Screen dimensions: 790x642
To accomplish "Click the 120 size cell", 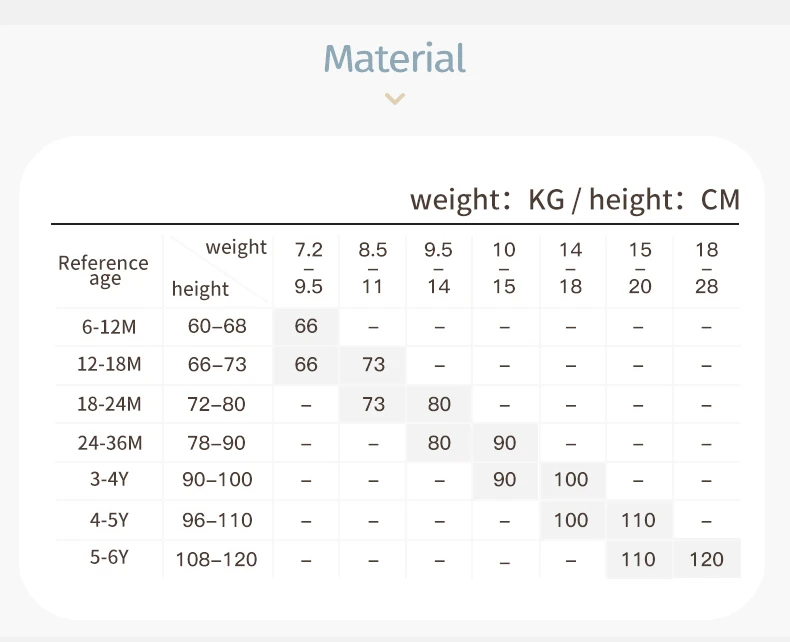I will point(706,559).
